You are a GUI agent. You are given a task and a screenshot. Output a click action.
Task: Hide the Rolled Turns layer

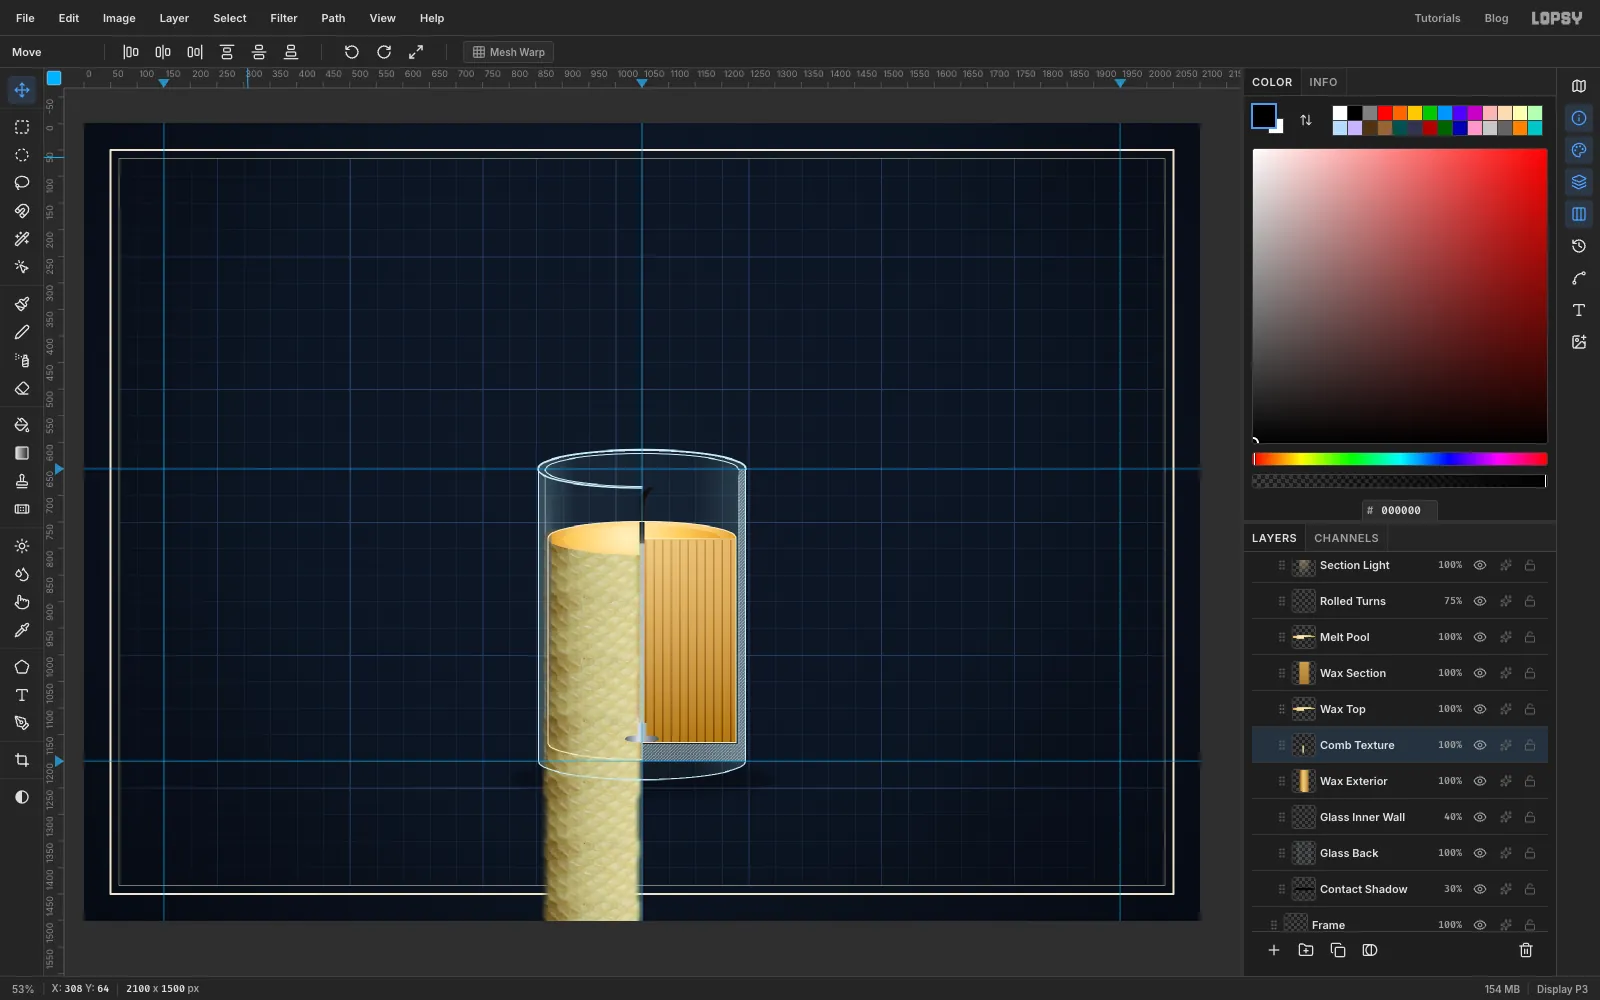[x=1480, y=601]
